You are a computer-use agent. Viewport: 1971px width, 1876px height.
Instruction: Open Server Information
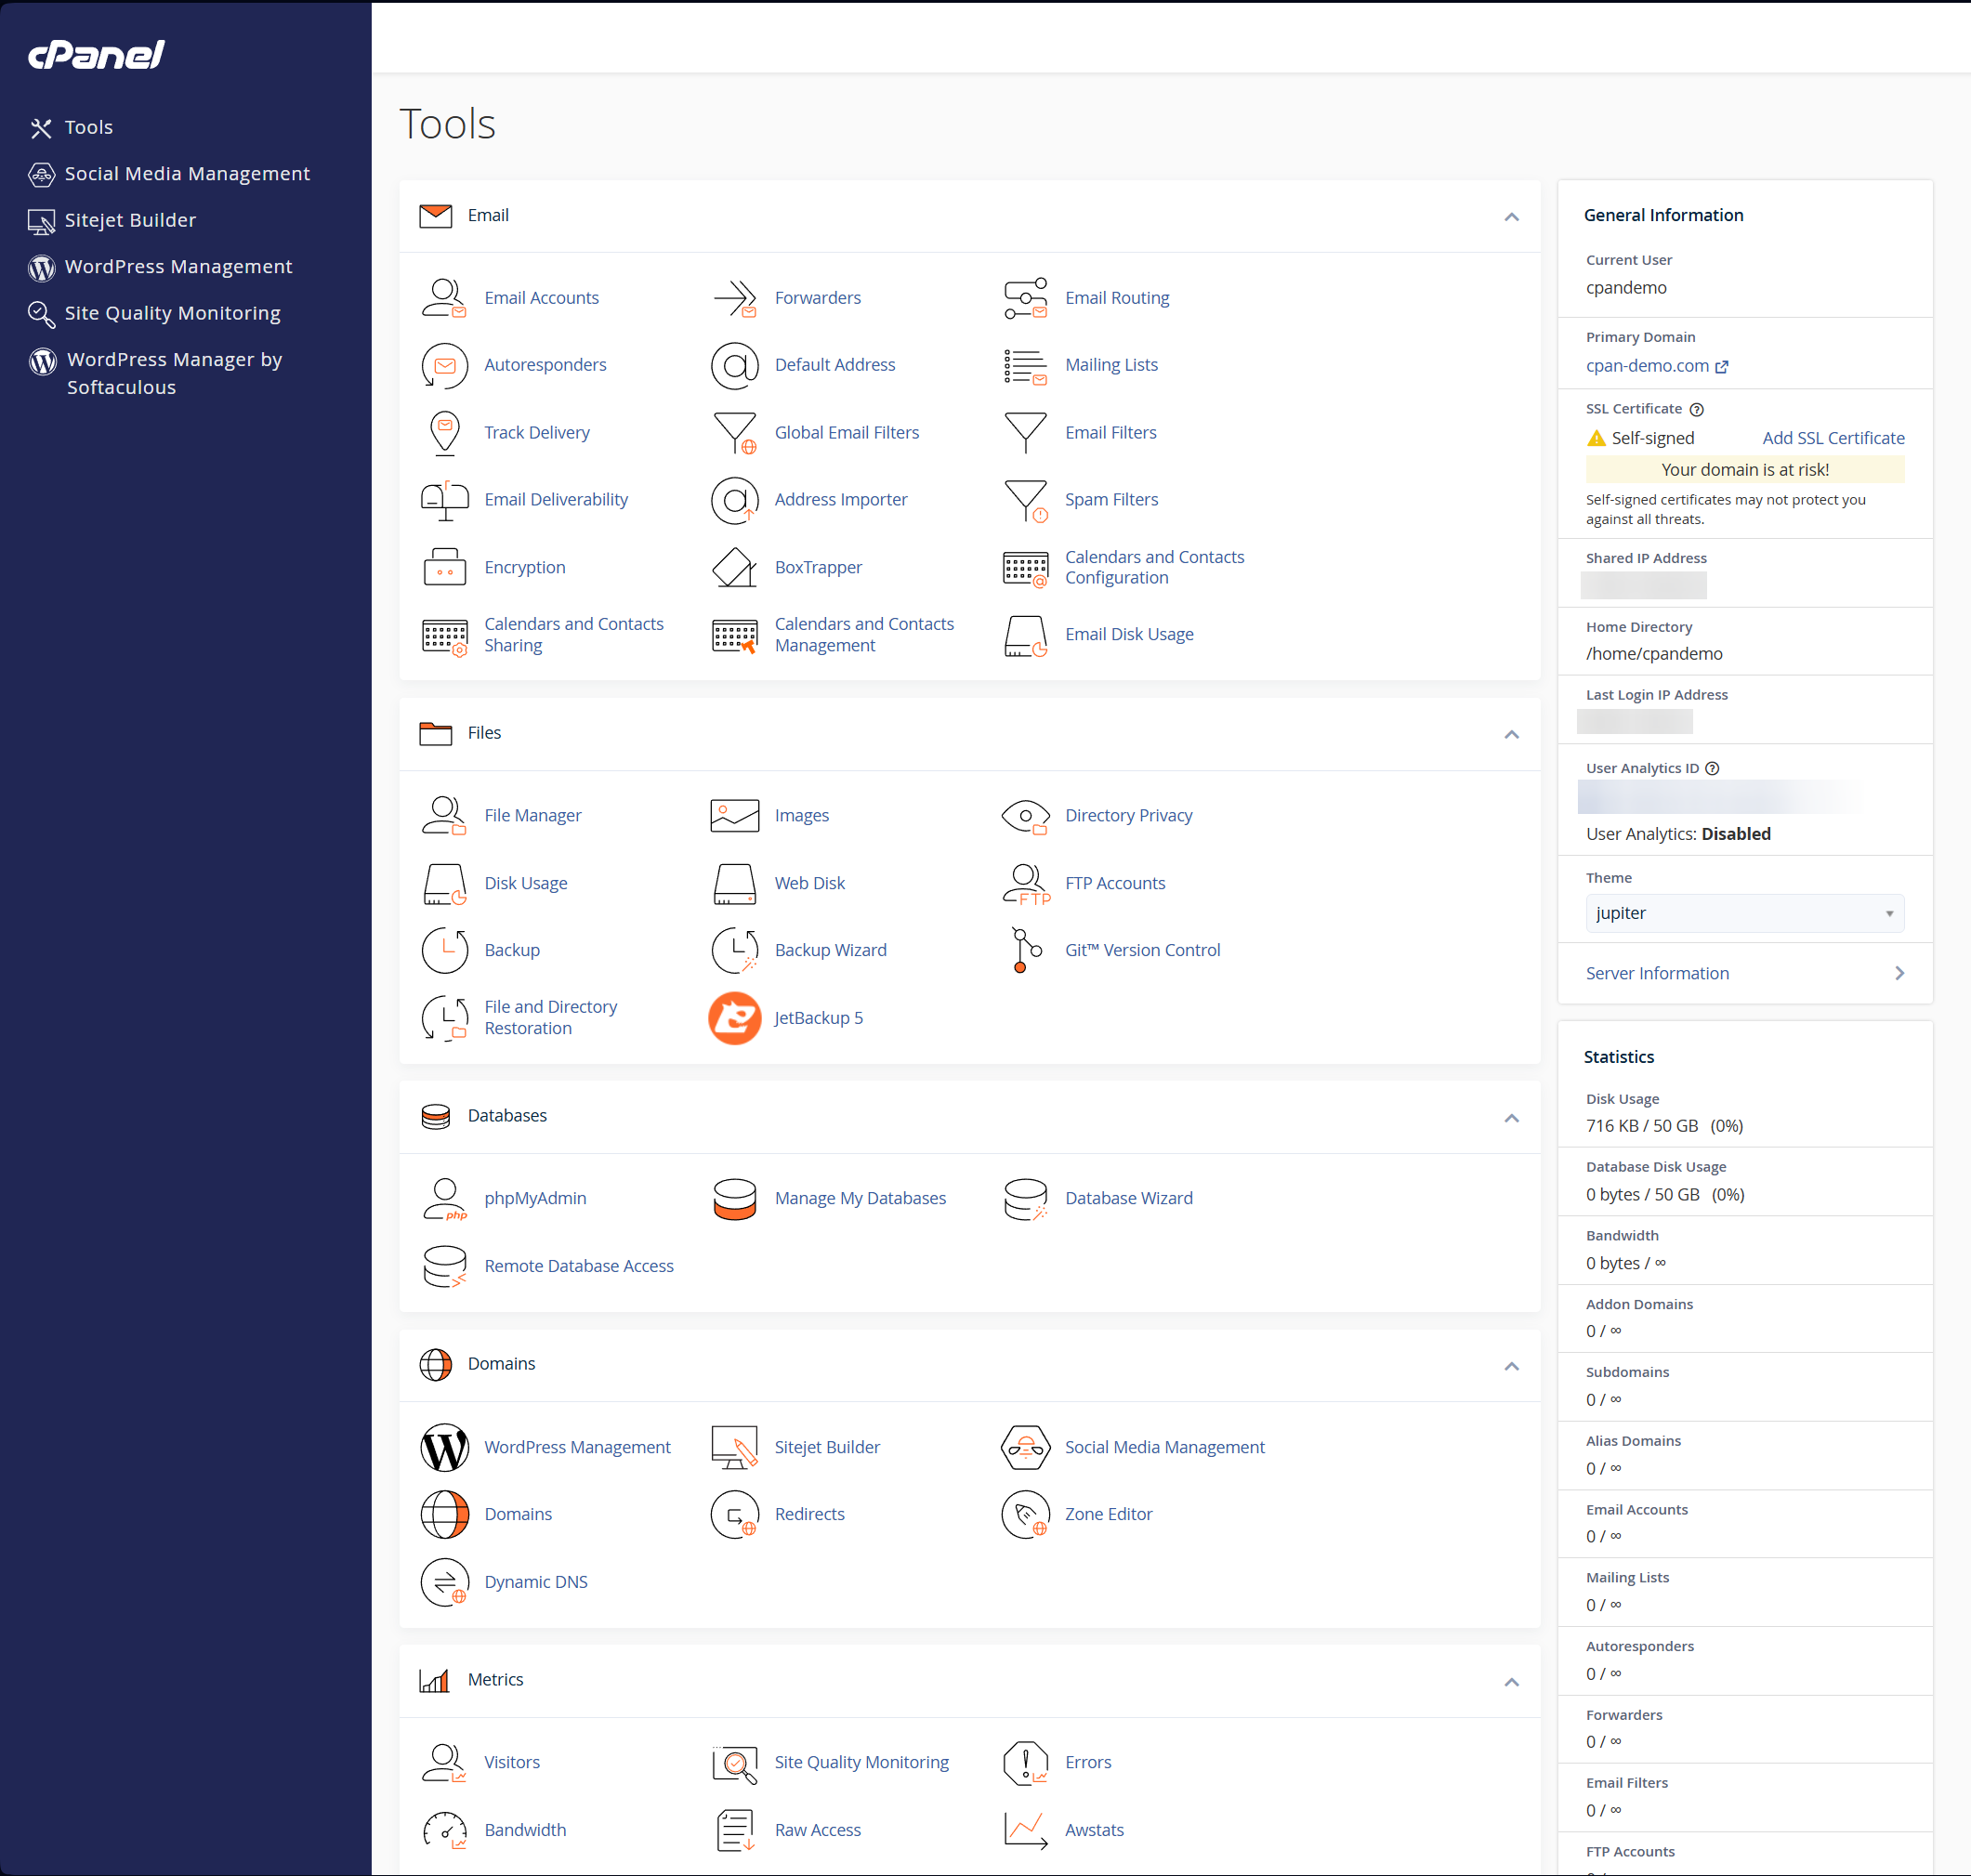[x=1656, y=972]
